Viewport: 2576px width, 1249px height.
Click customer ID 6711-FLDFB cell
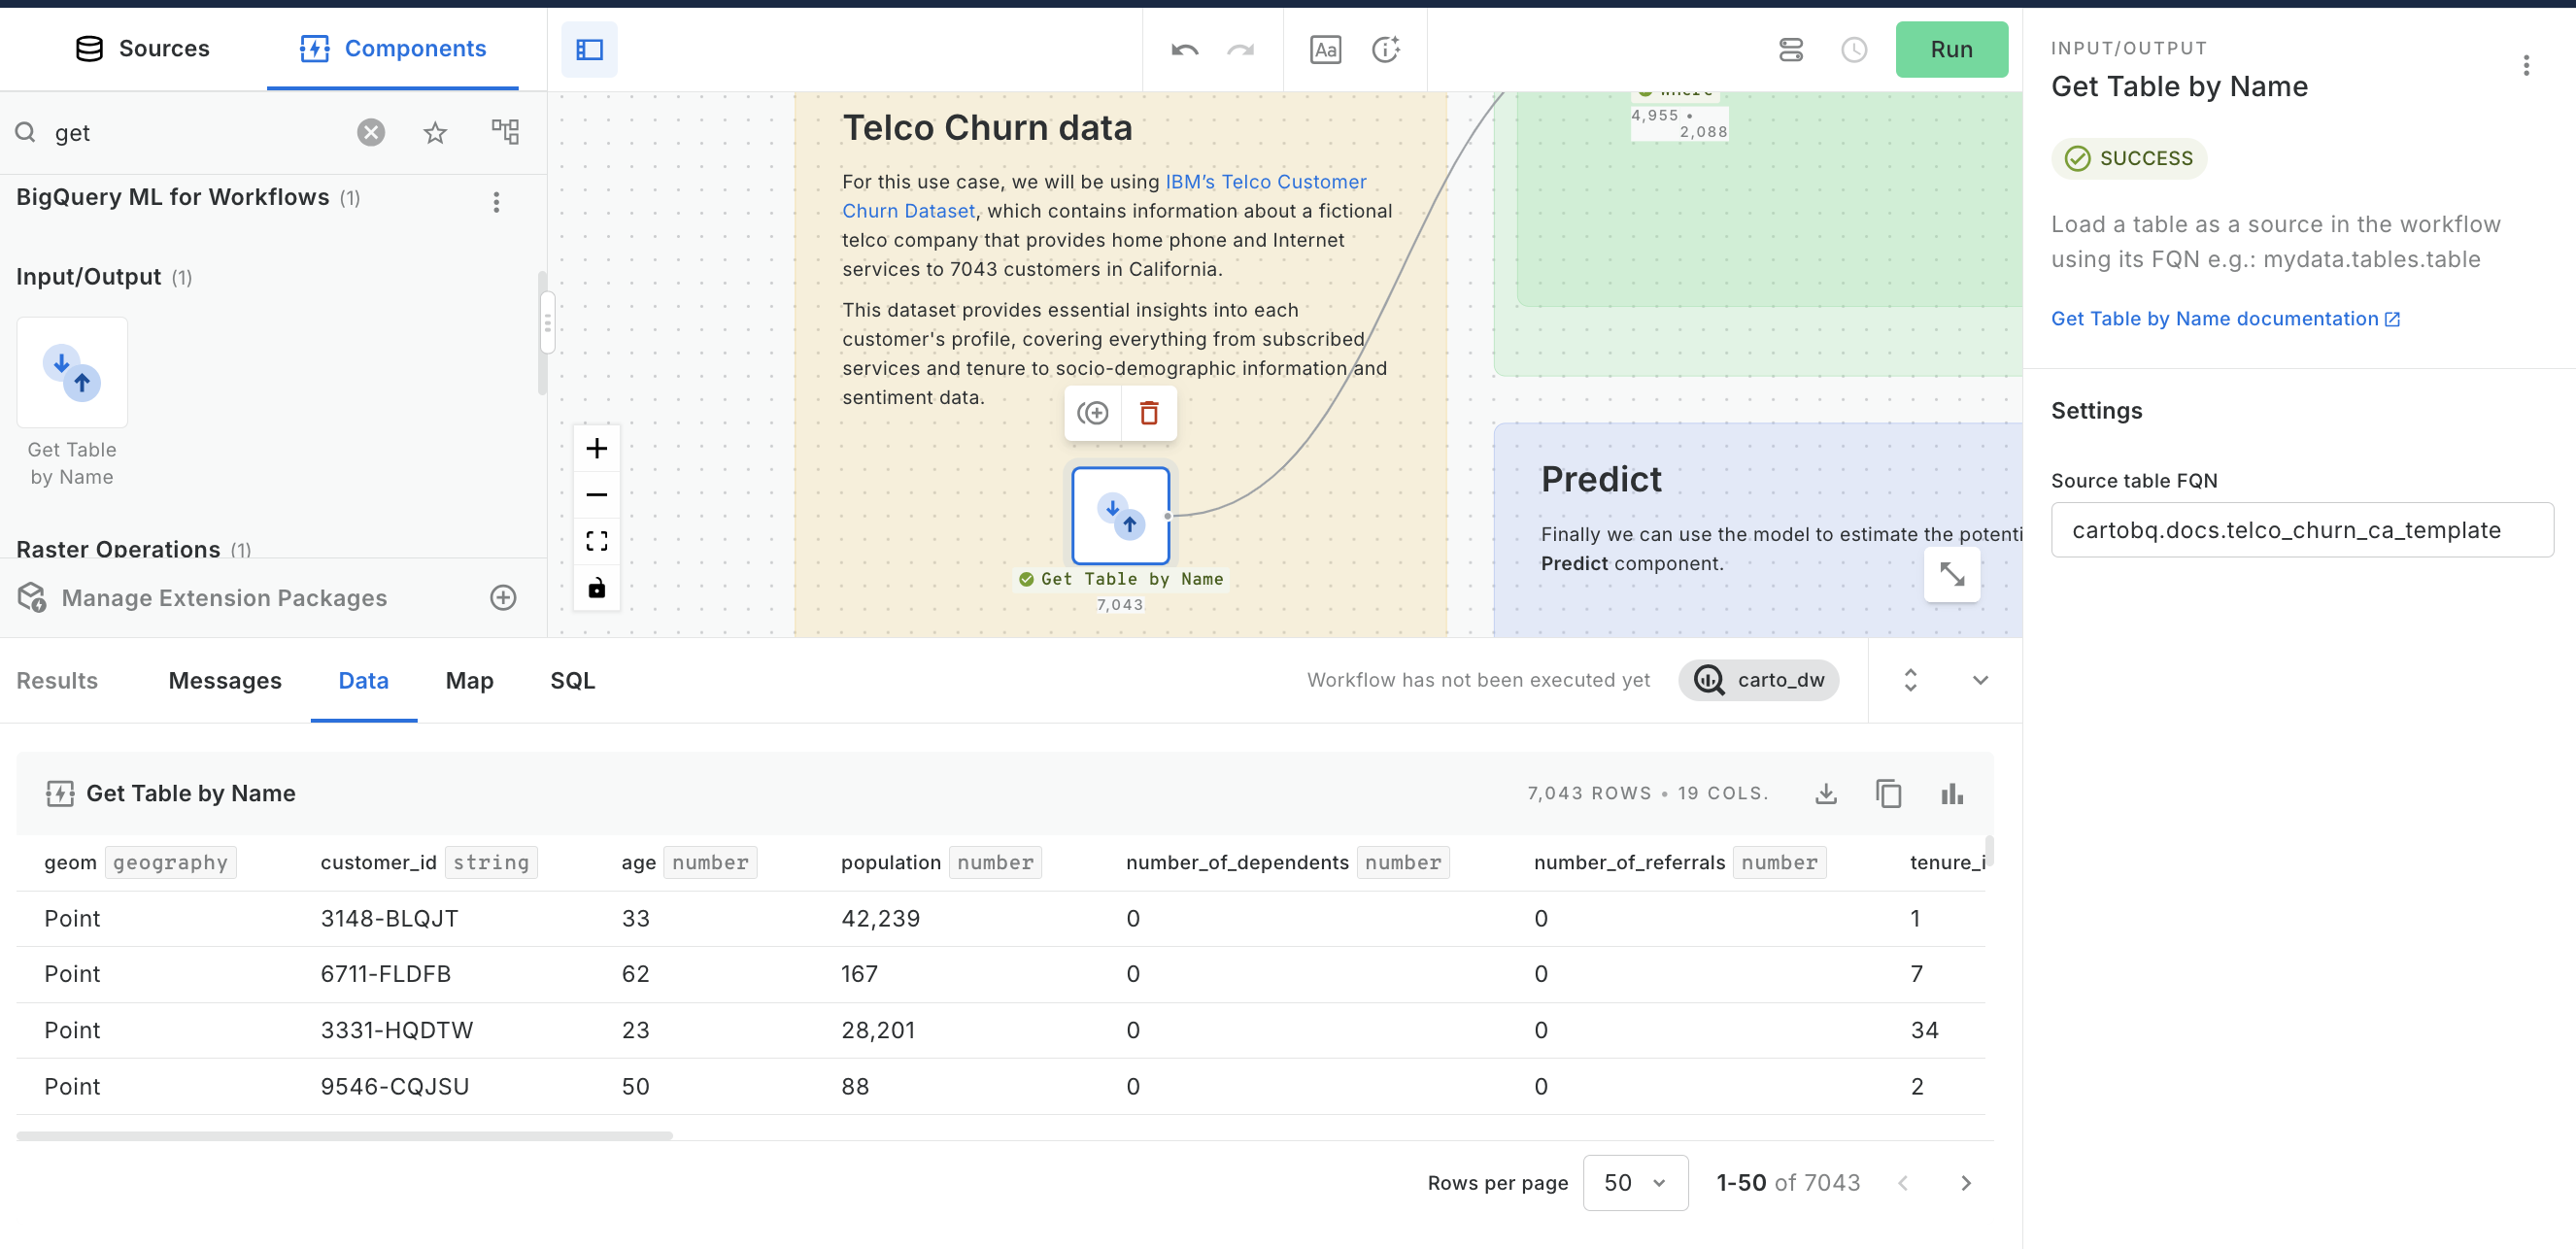(x=385, y=973)
